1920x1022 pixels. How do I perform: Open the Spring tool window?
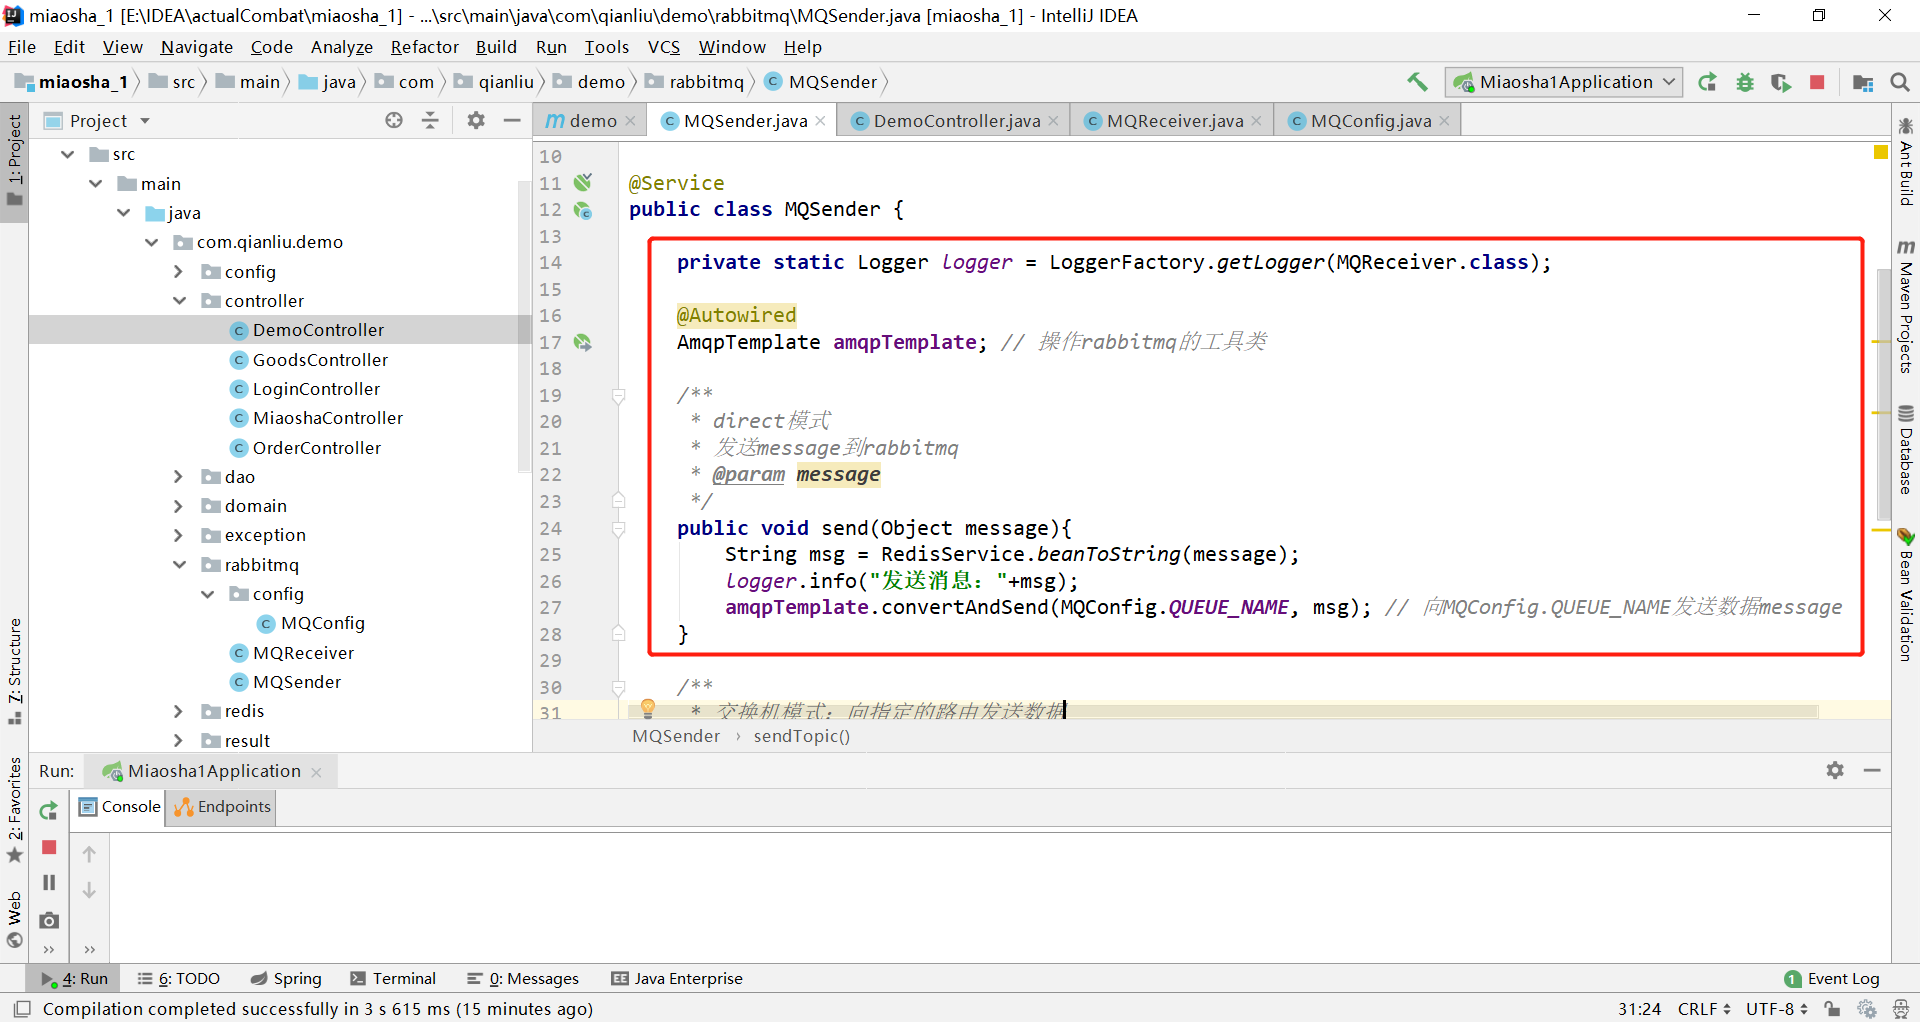click(x=286, y=978)
